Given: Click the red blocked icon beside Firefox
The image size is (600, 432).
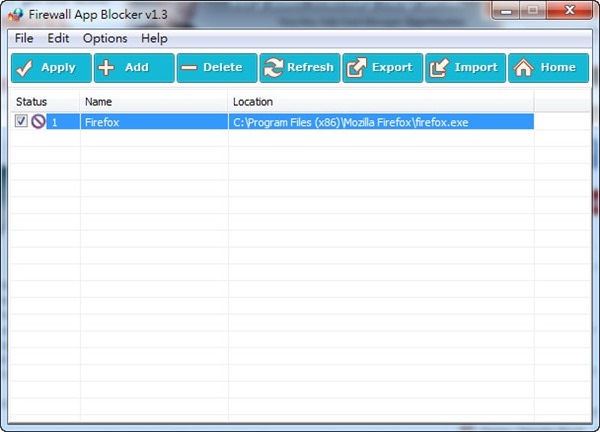Looking at the screenshot, I should click(38, 122).
